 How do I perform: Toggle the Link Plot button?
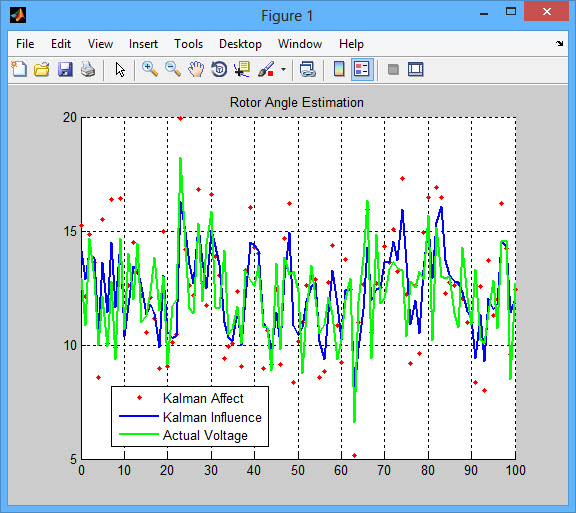pyautogui.click(x=307, y=69)
